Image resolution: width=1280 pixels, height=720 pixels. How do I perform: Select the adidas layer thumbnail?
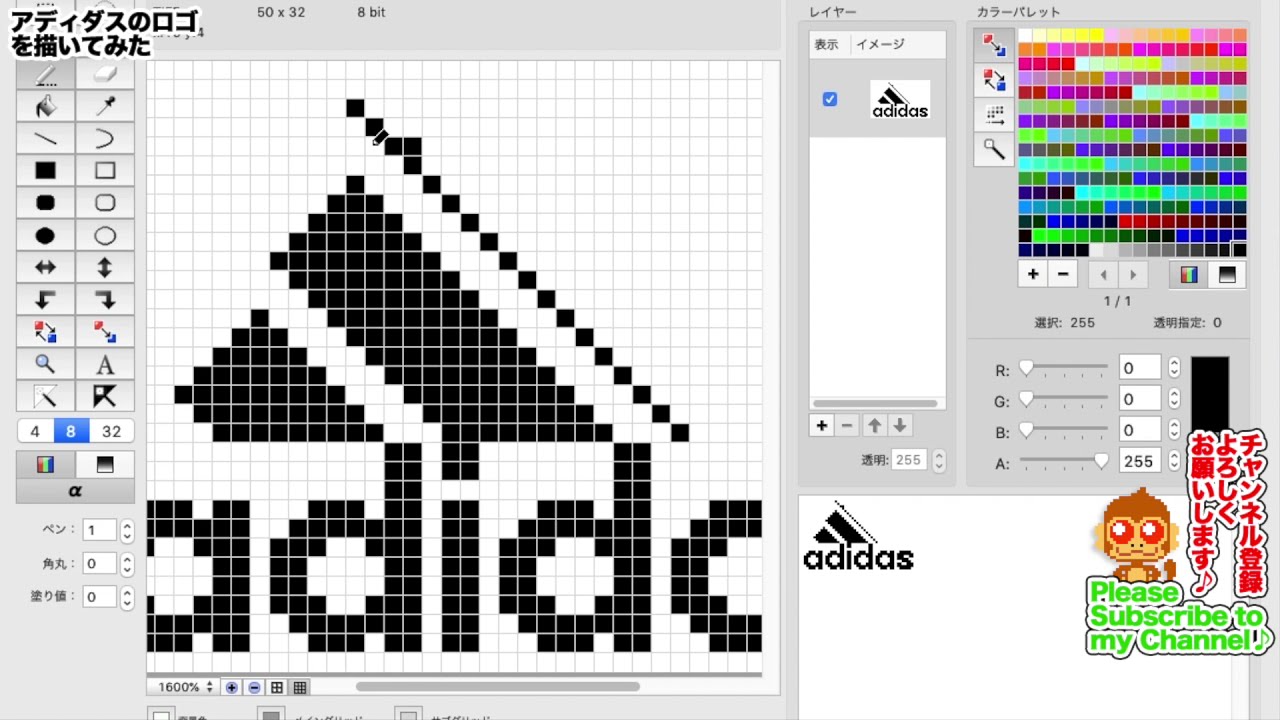tap(900, 99)
